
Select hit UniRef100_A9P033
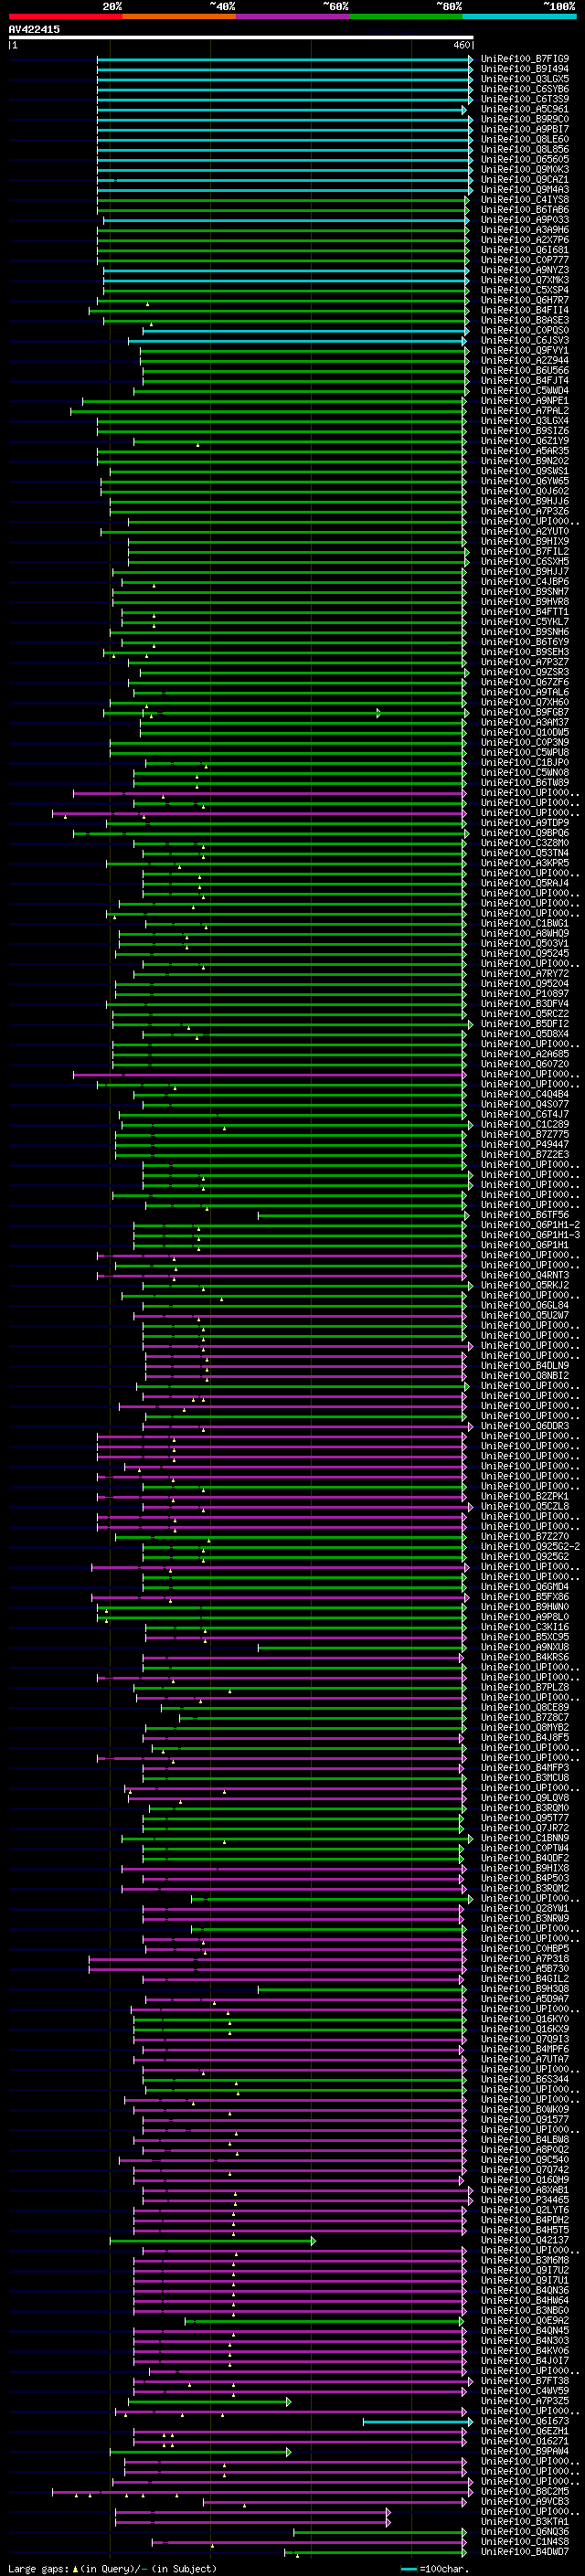pyautogui.click(x=524, y=219)
